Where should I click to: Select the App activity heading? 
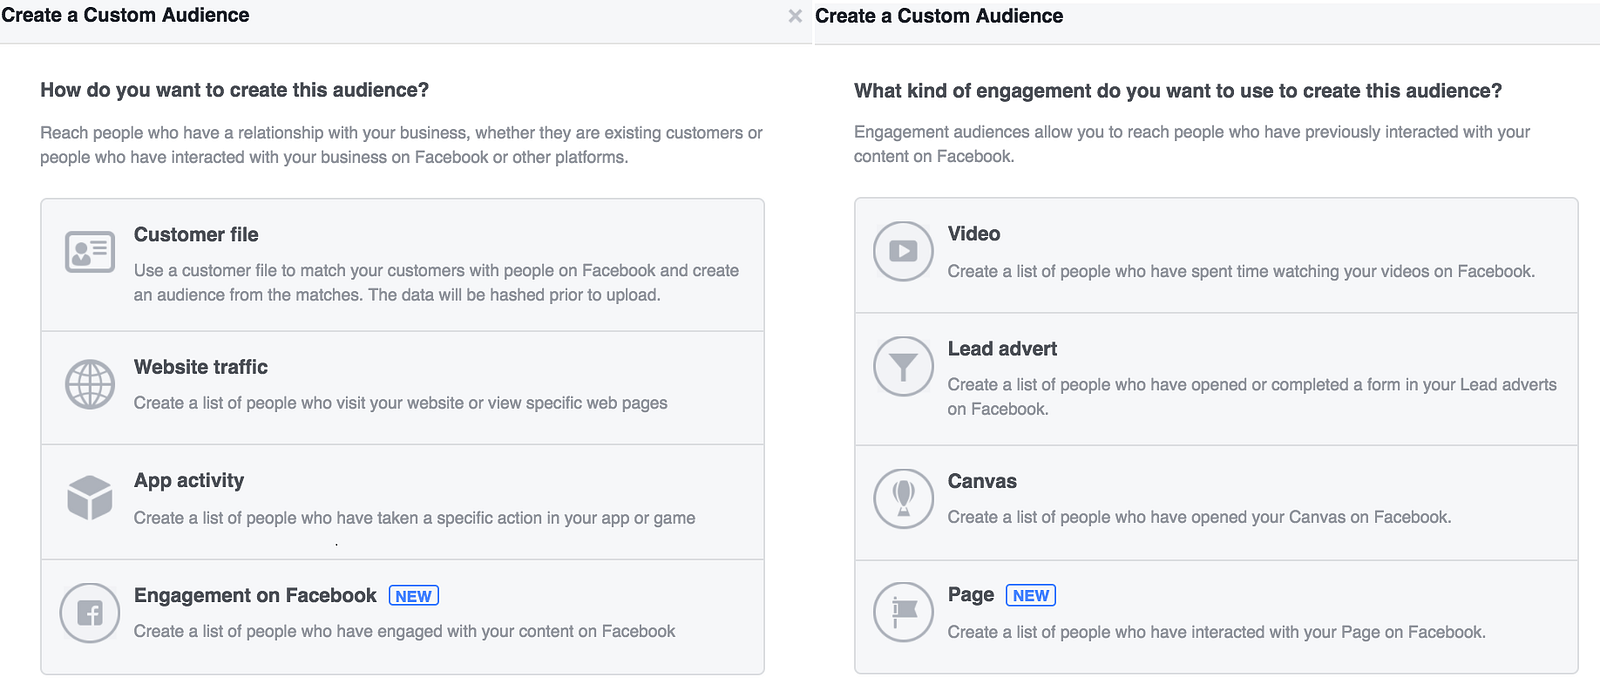click(x=189, y=480)
